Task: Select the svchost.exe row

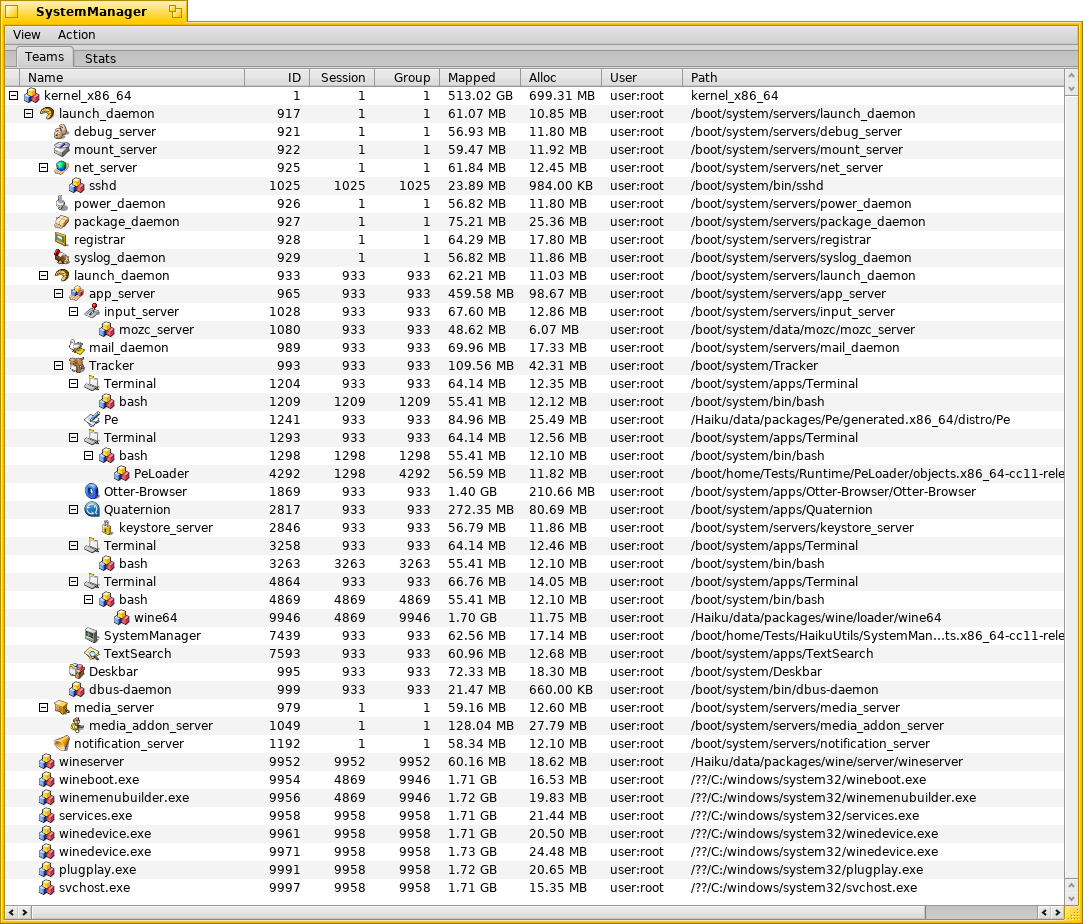Action: click(534, 887)
